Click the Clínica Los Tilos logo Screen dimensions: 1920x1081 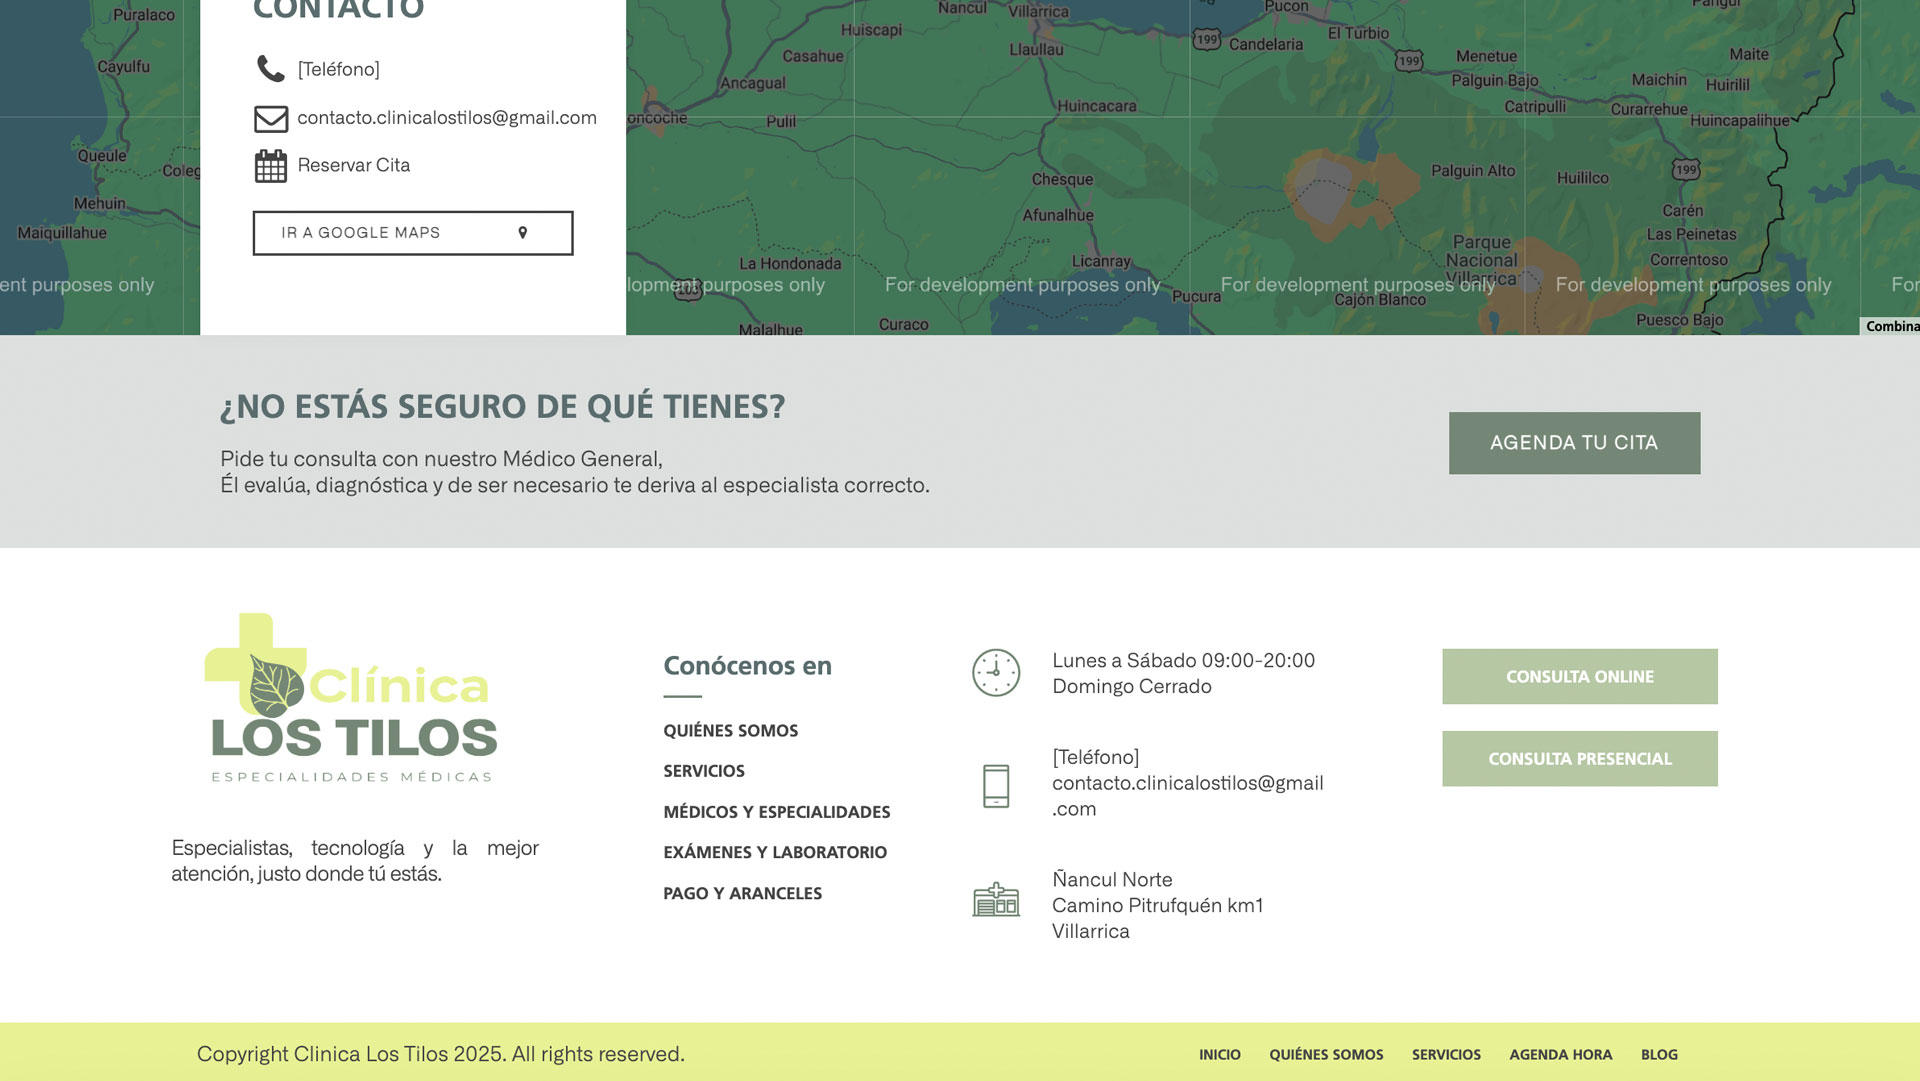coord(351,698)
